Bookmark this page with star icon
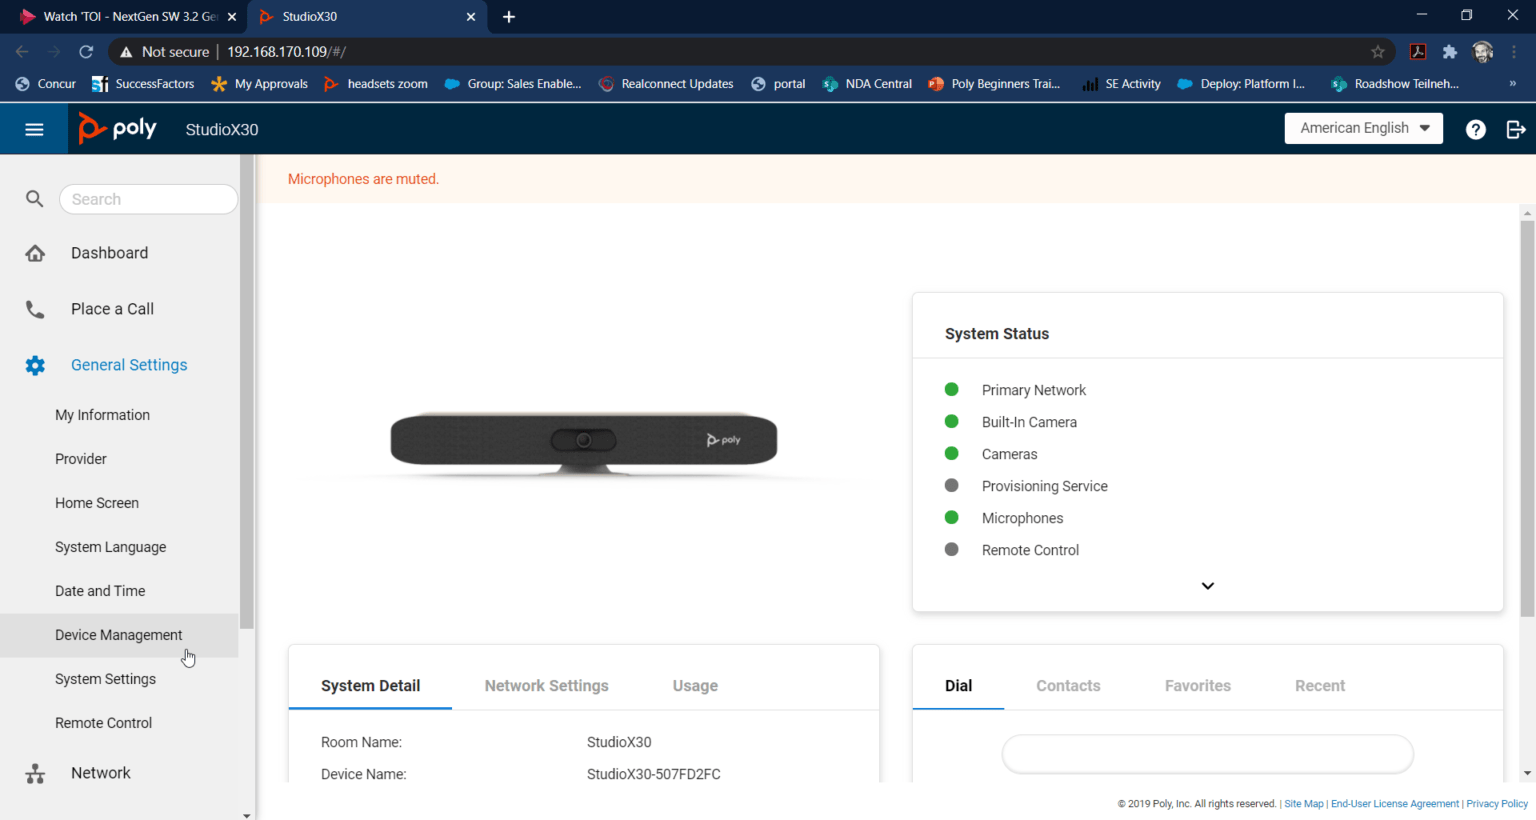 point(1378,52)
